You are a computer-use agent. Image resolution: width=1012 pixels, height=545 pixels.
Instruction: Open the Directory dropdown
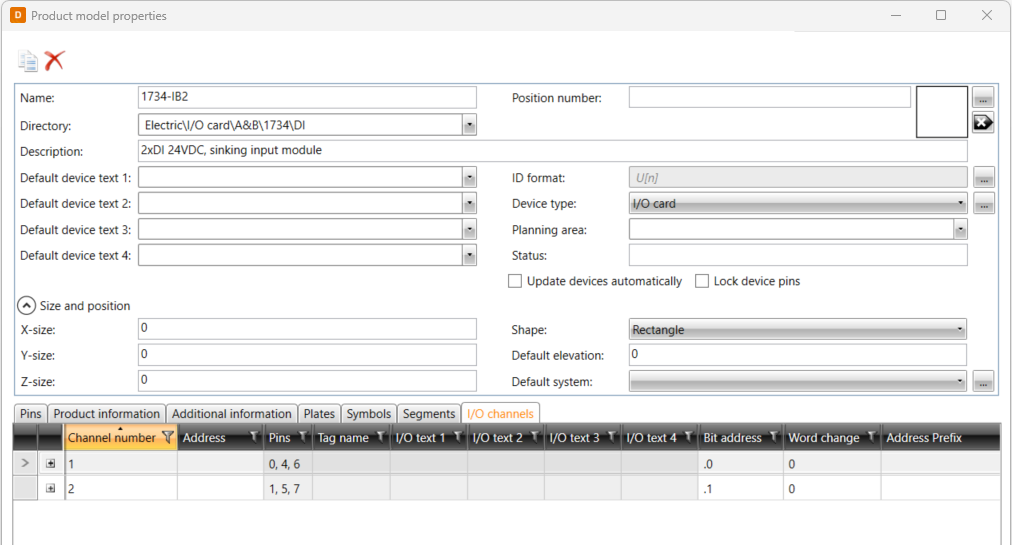(469, 125)
